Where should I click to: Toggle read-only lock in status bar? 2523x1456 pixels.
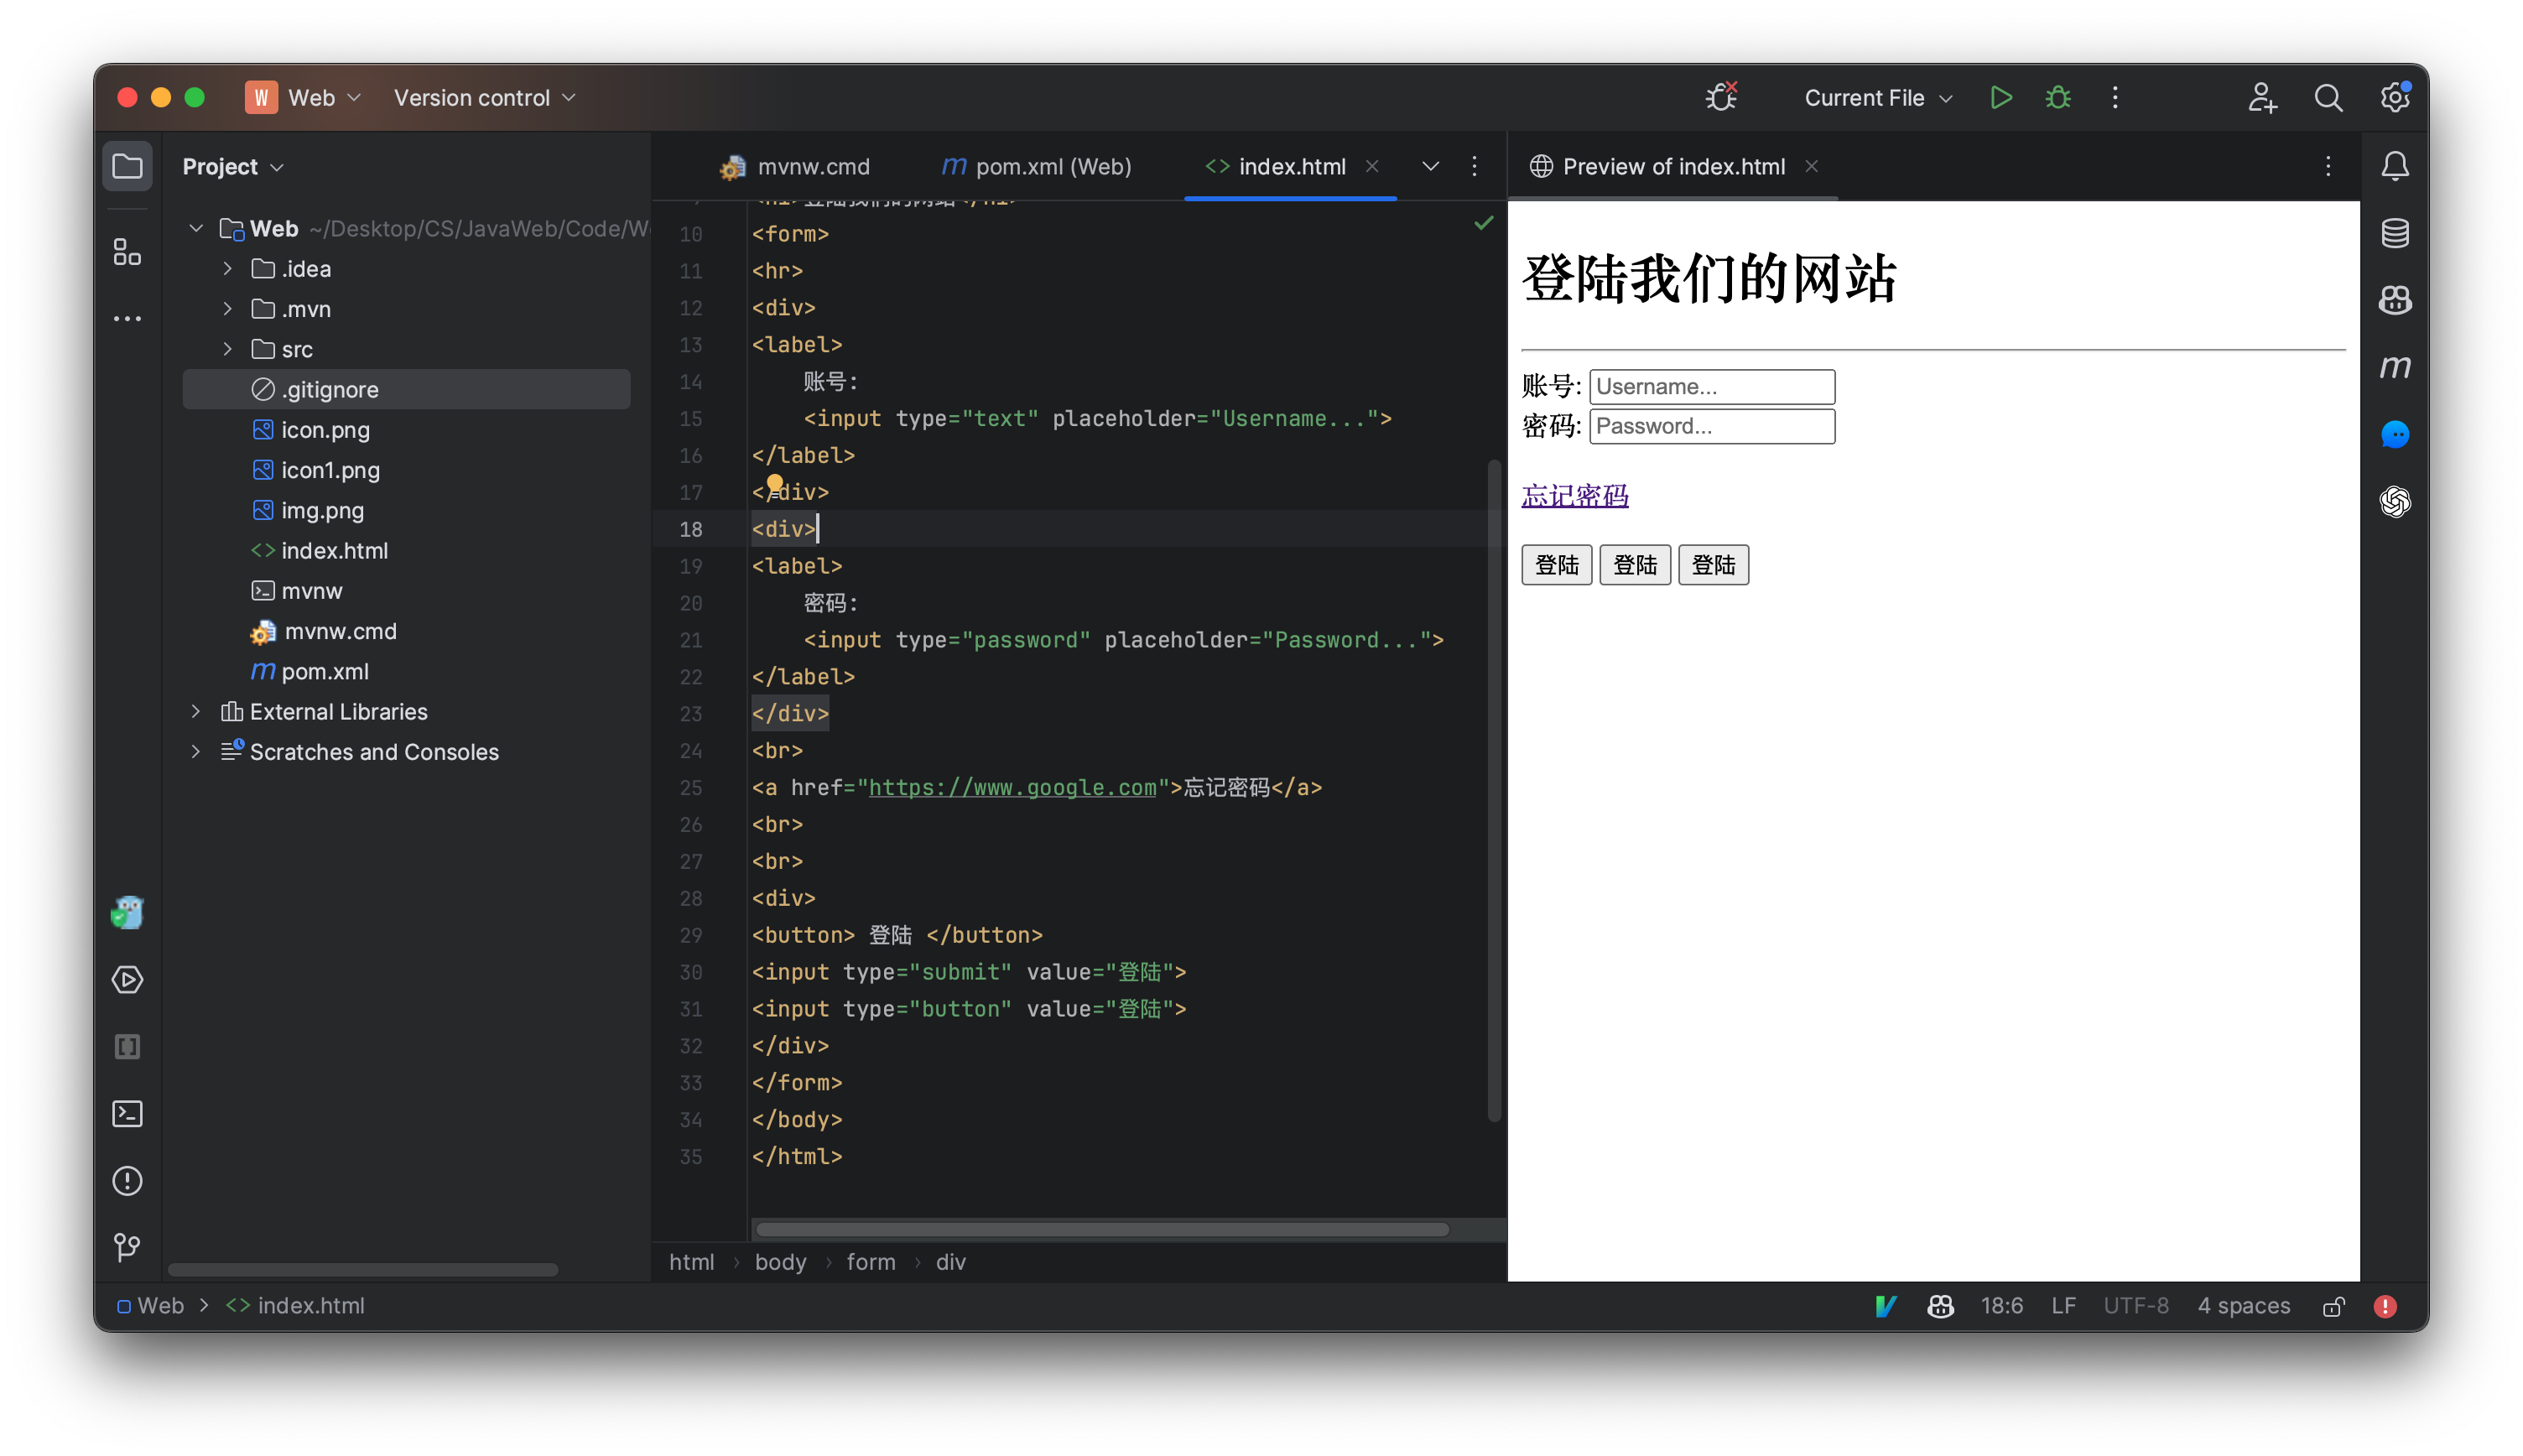[x=2333, y=1306]
